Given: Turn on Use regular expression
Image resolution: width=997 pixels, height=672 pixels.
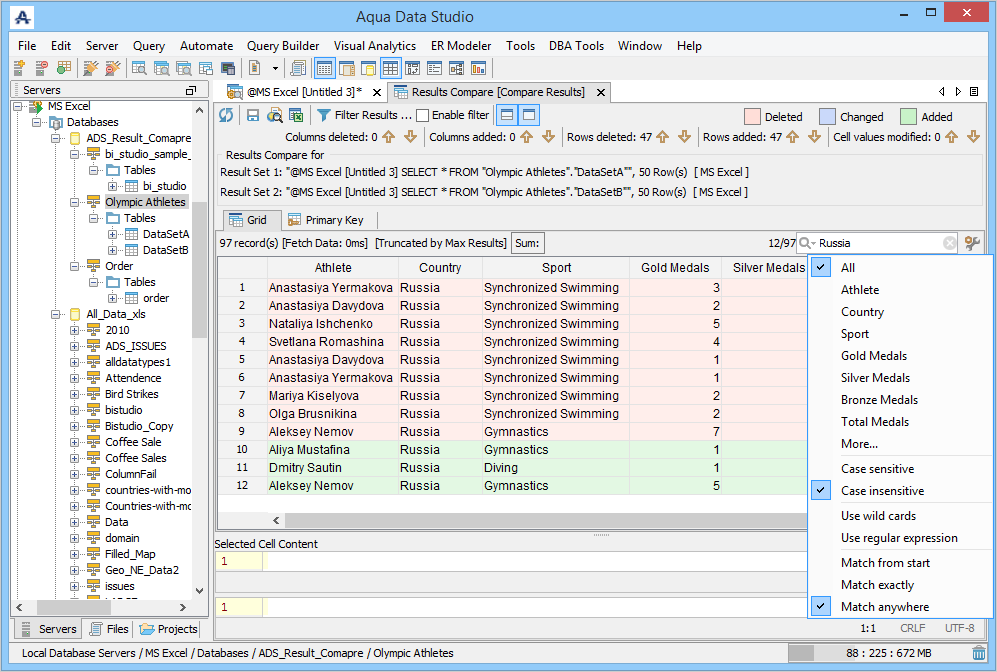Looking at the screenshot, I should [x=899, y=538].
